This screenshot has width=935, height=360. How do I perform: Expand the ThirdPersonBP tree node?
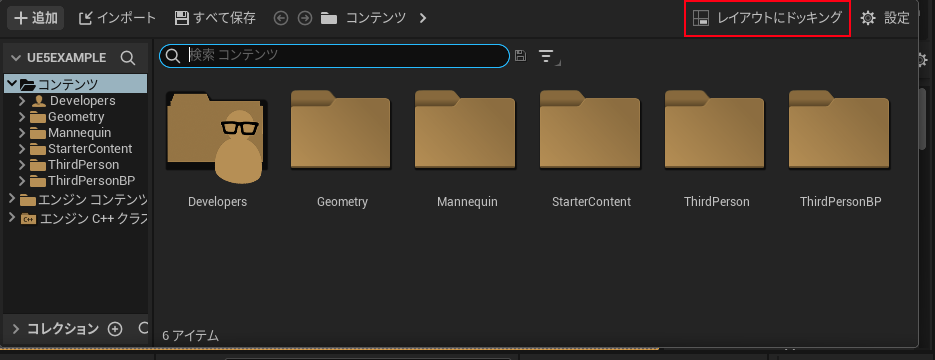click(23, 181)
